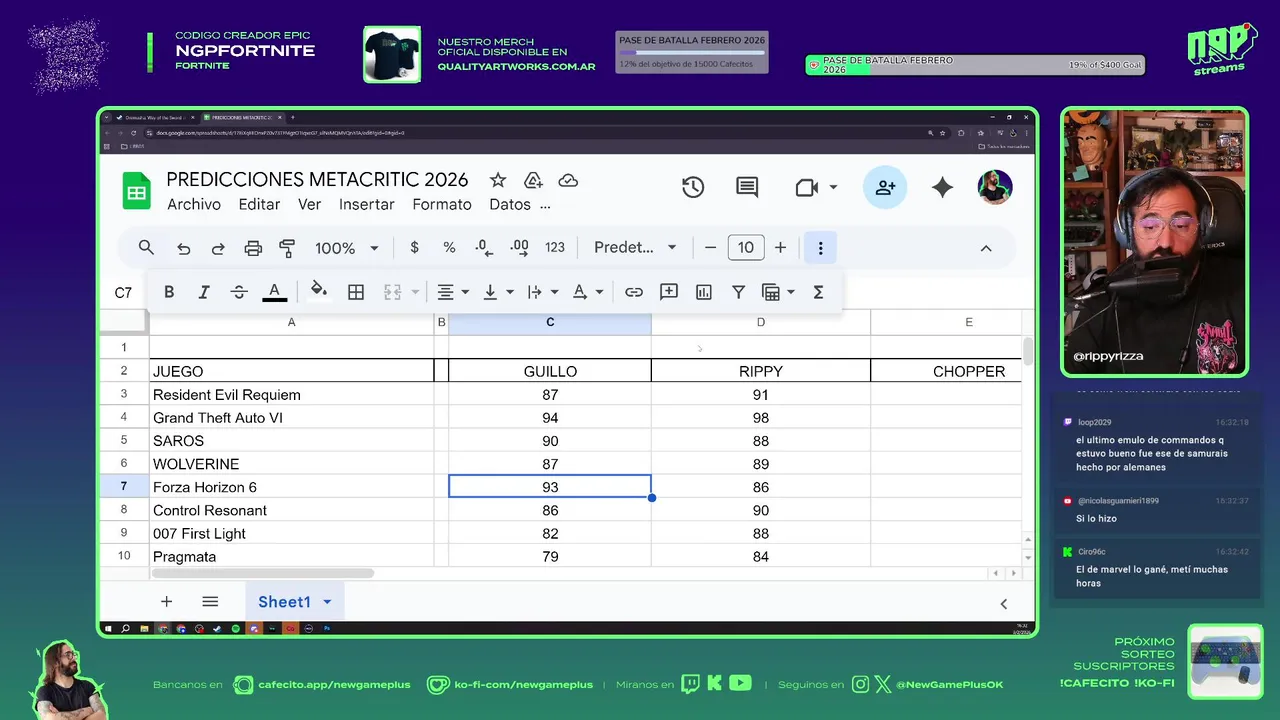The image size is (1280, 720).
Task: Add a new sheet with plus
Action: pos(167,602)
